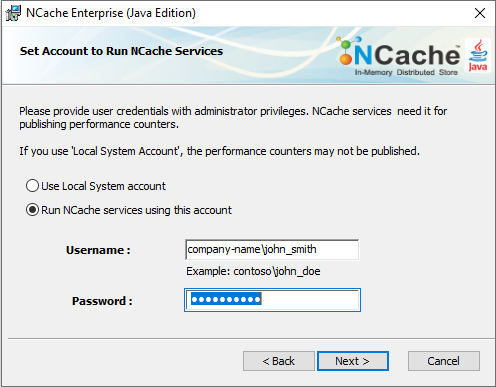
Task: Click the Example: contoso\john_doe hint text
Action: click(x=253, y=271)
